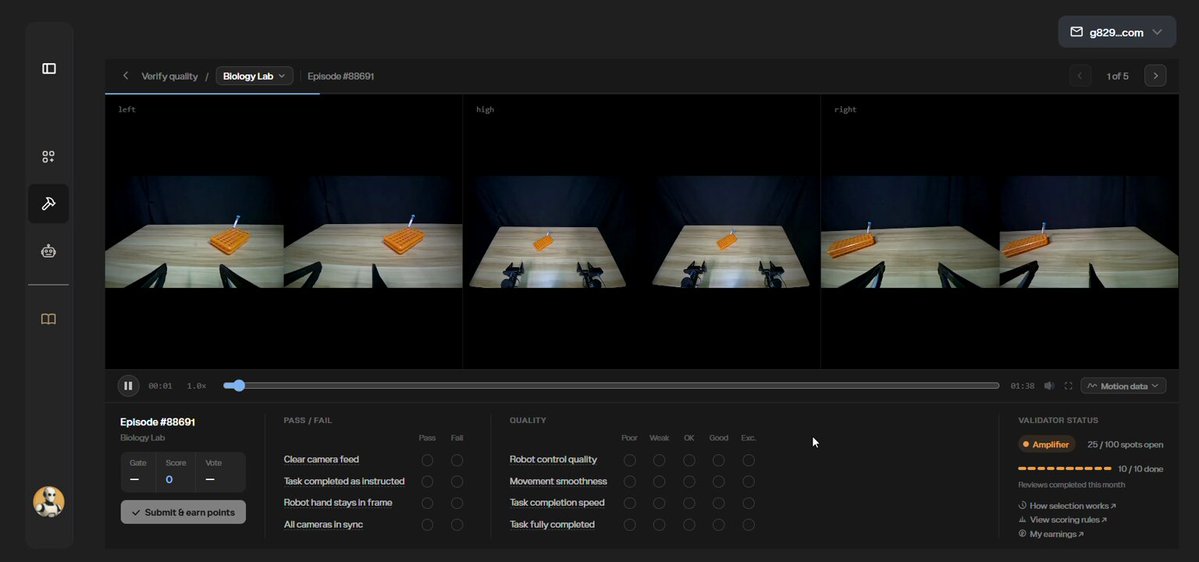Screen dimensions: 1199x562
Task: Open the book guide icon in sidebar
Action: [x=48, y=320]
